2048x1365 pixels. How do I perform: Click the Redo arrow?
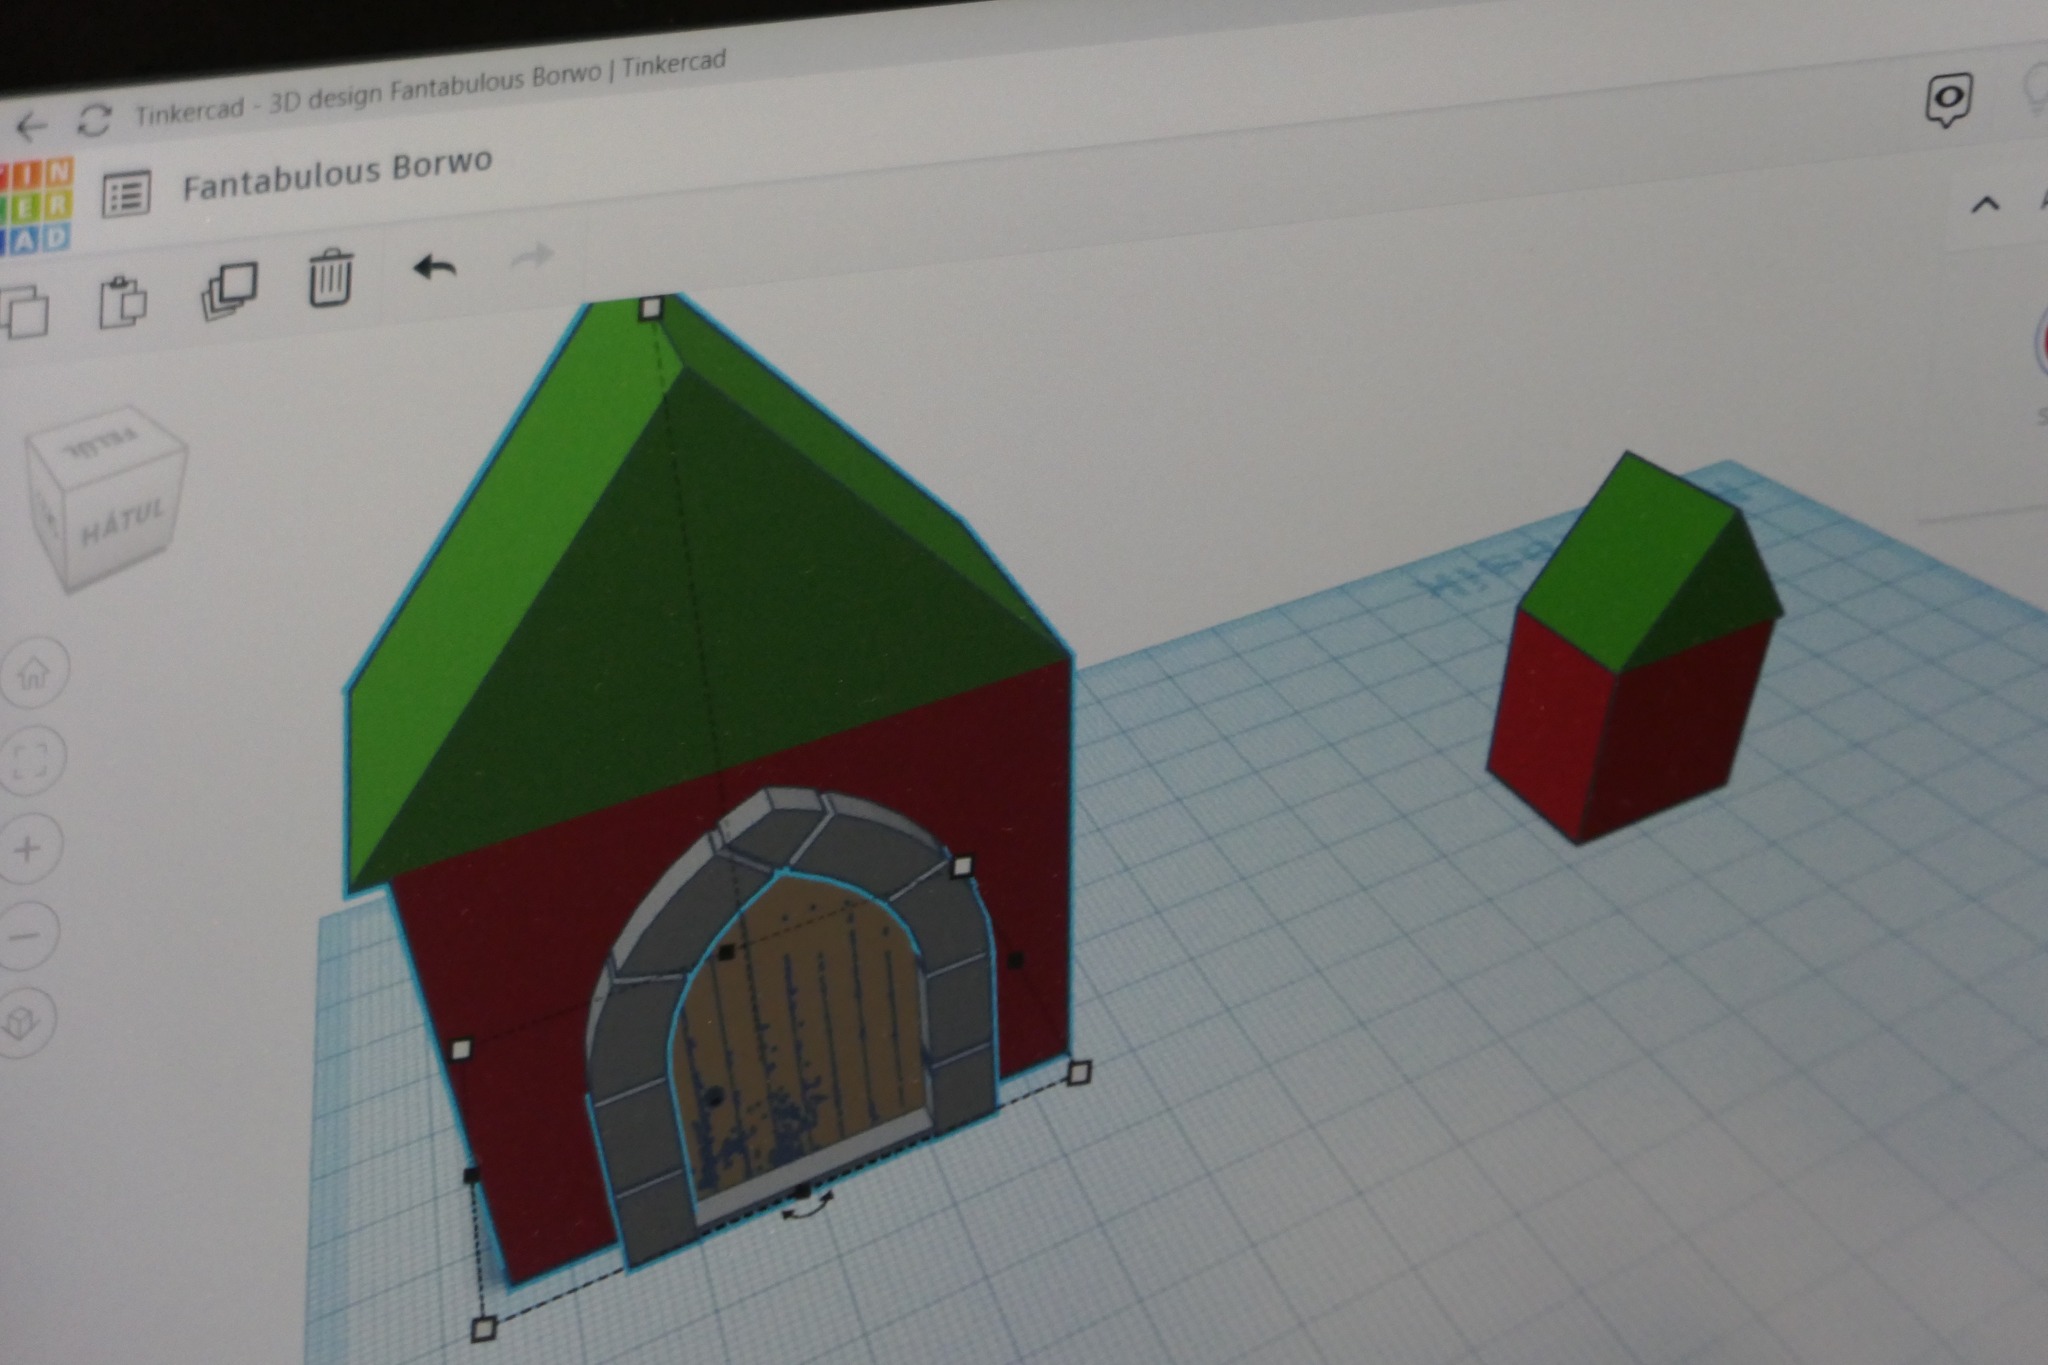[x=532, y=256]
